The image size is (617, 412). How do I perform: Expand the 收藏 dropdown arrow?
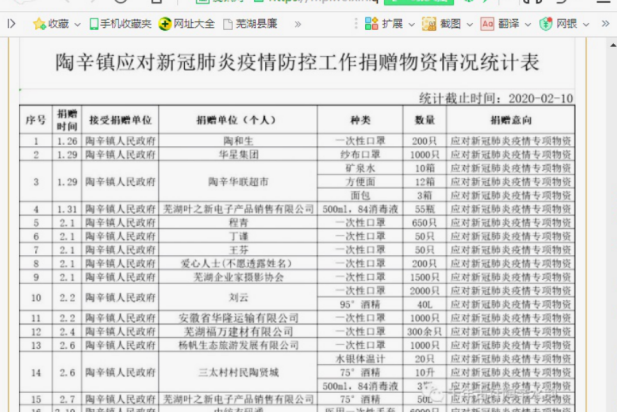click(78, 24)
